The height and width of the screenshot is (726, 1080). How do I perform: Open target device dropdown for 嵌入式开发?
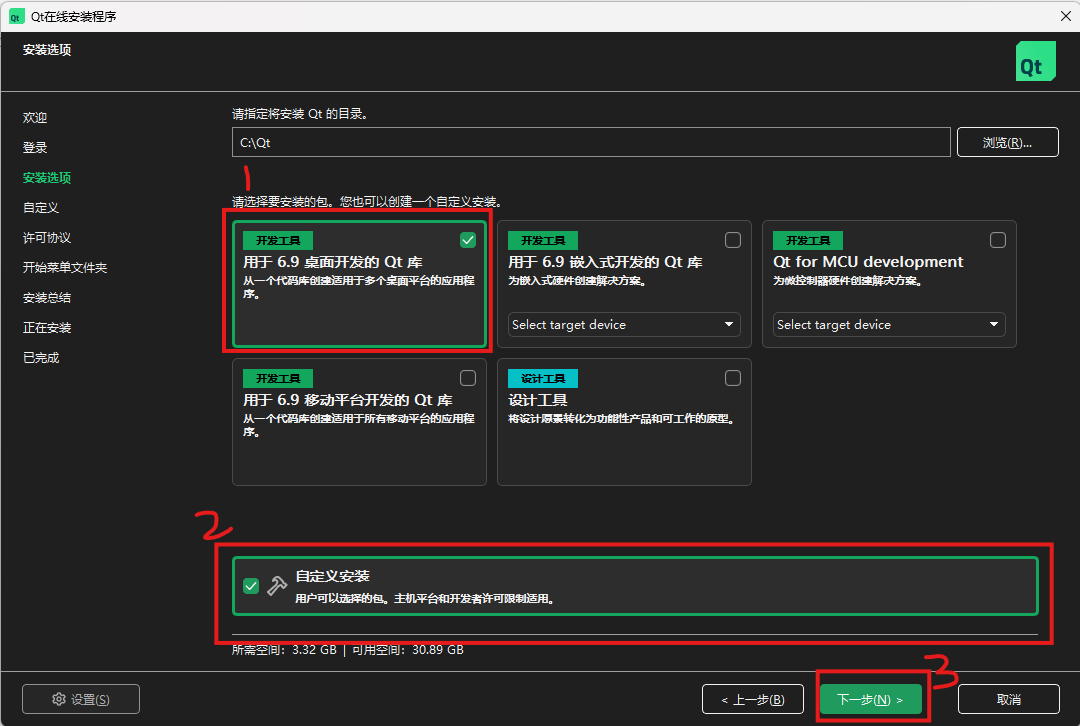tap(624, 324)
